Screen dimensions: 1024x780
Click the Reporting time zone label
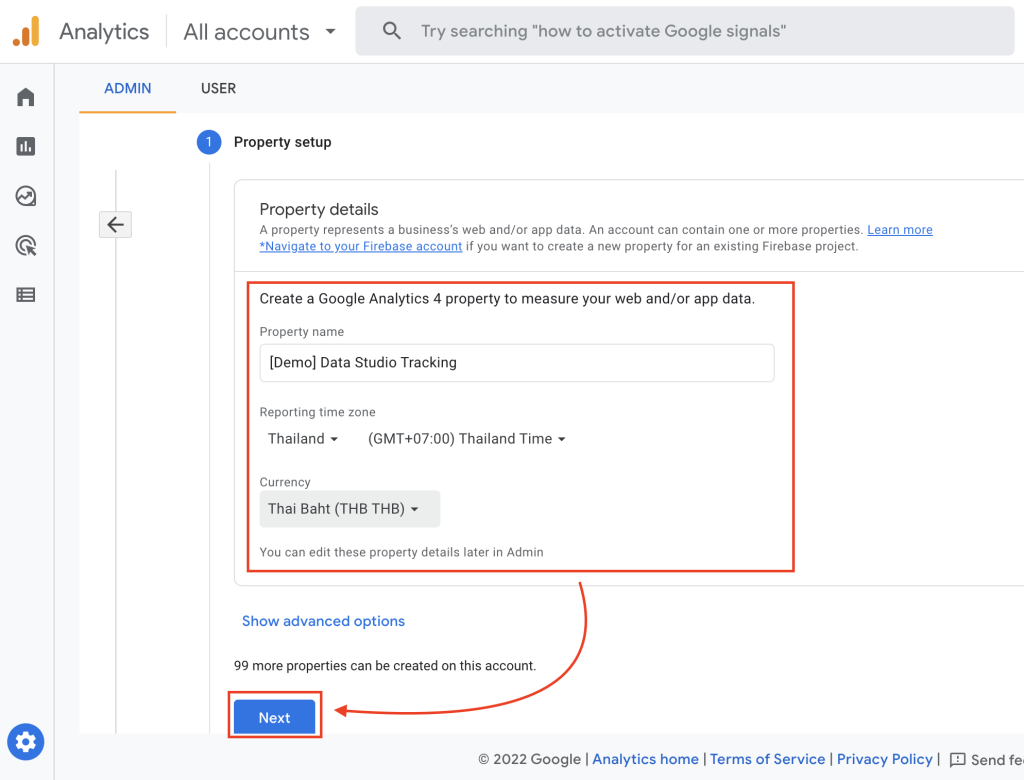coord(317,412)
